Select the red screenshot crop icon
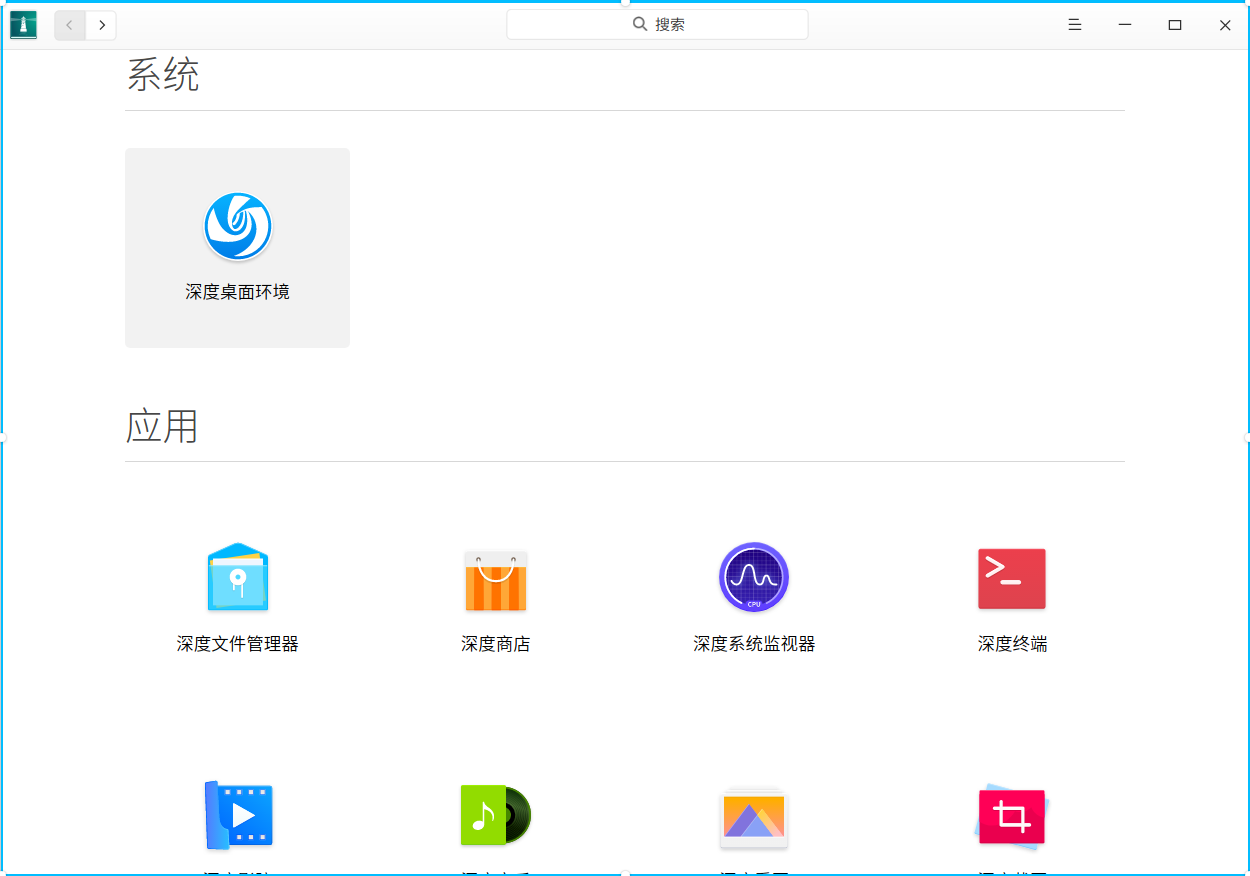This screenshot has height=876, width=1250. pyautogui.click(x=1011, y=815)
